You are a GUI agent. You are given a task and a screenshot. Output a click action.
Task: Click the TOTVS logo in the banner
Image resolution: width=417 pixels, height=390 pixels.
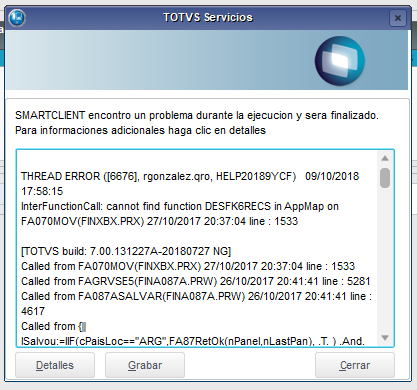point(340,61)
